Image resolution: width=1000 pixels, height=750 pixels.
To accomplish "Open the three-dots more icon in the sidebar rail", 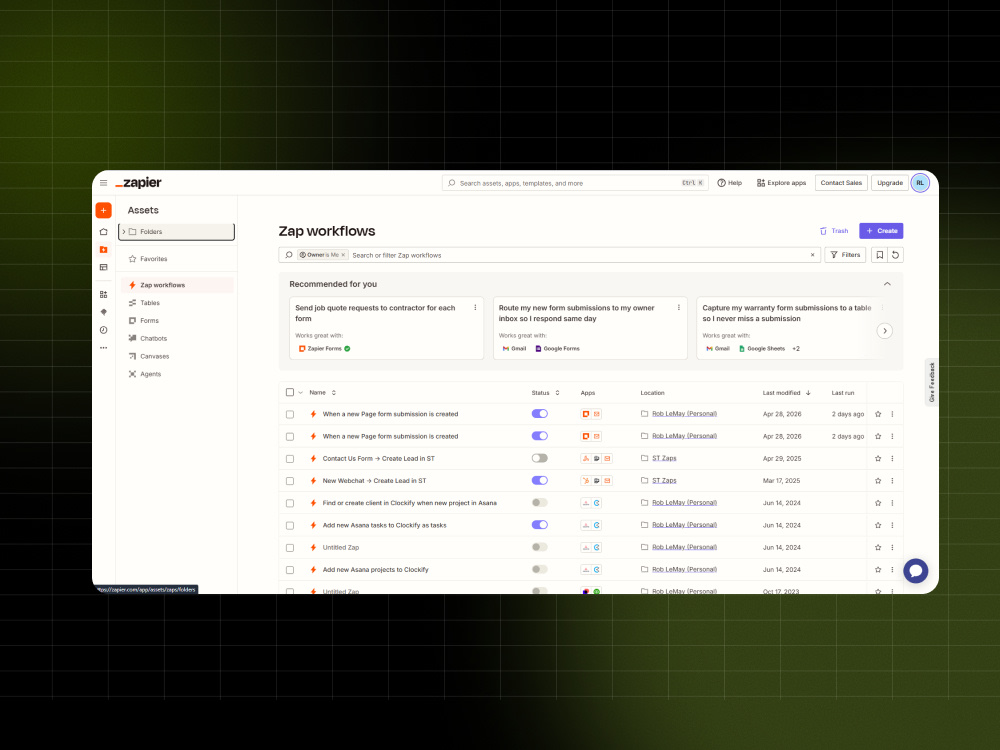I will pyautogui.click(x=103, y=348).
